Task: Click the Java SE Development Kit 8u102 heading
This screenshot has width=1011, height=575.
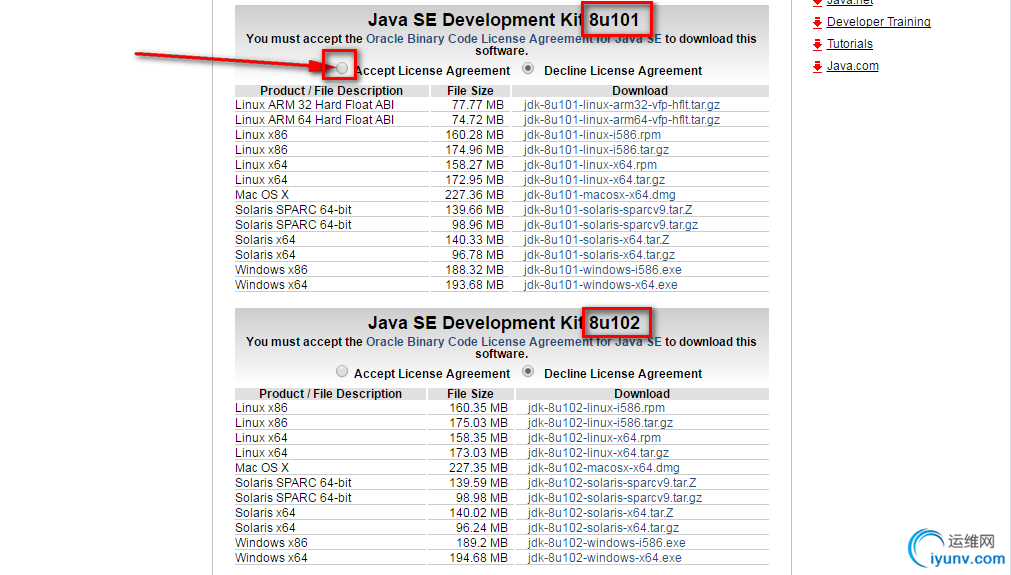Action: click(504, 323)
